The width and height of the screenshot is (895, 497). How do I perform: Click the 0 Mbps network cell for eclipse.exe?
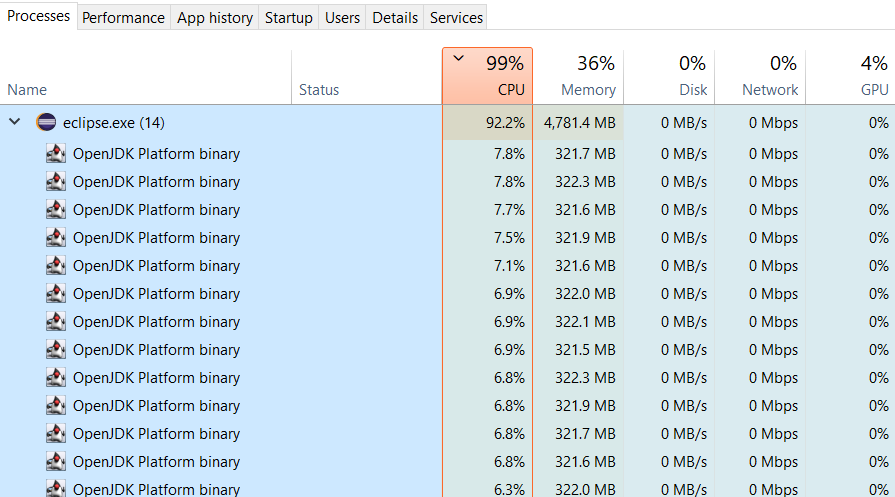pyautogui.click(x=760, y=123)
